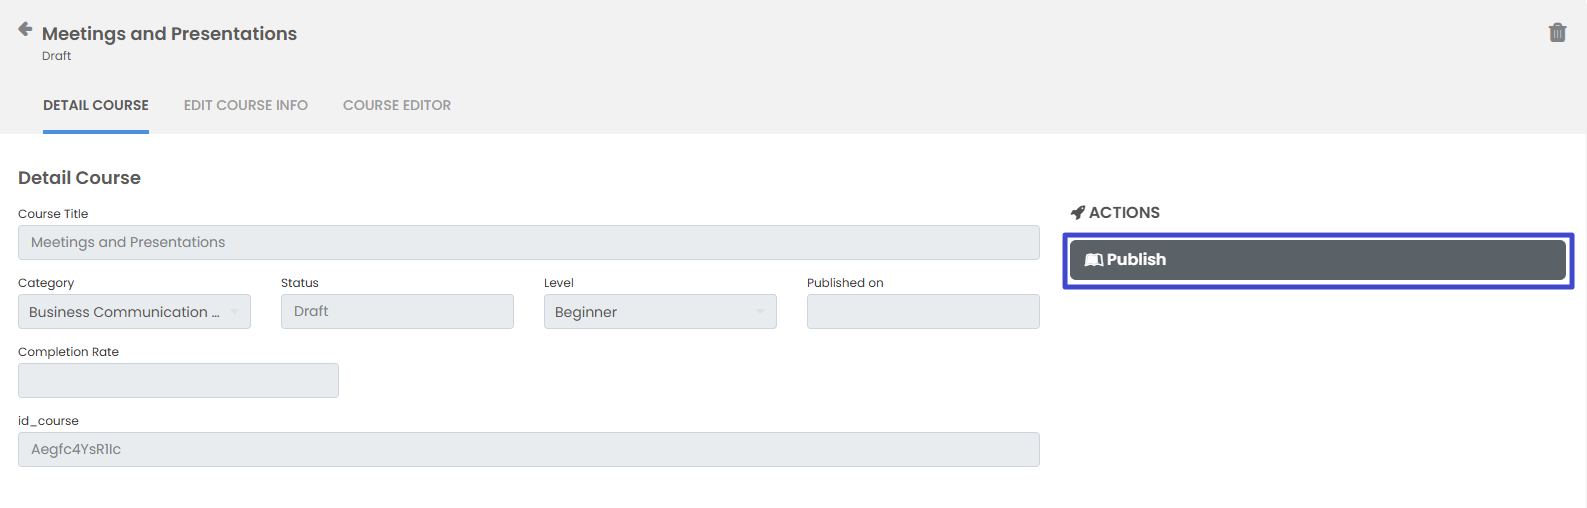Screen dimensions: 1587x508
Task: Click the Completion Rate label text
Action: pyautogui.click(x=68, y=352)
